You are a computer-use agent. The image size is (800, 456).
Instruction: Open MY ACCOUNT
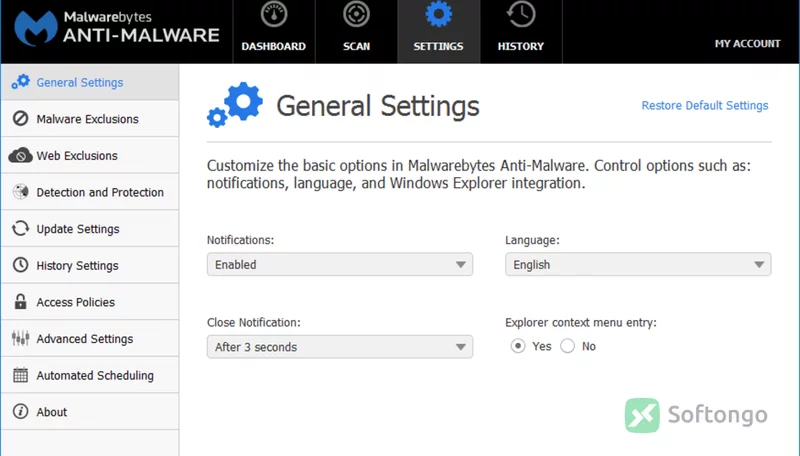[x=747, y=44]
